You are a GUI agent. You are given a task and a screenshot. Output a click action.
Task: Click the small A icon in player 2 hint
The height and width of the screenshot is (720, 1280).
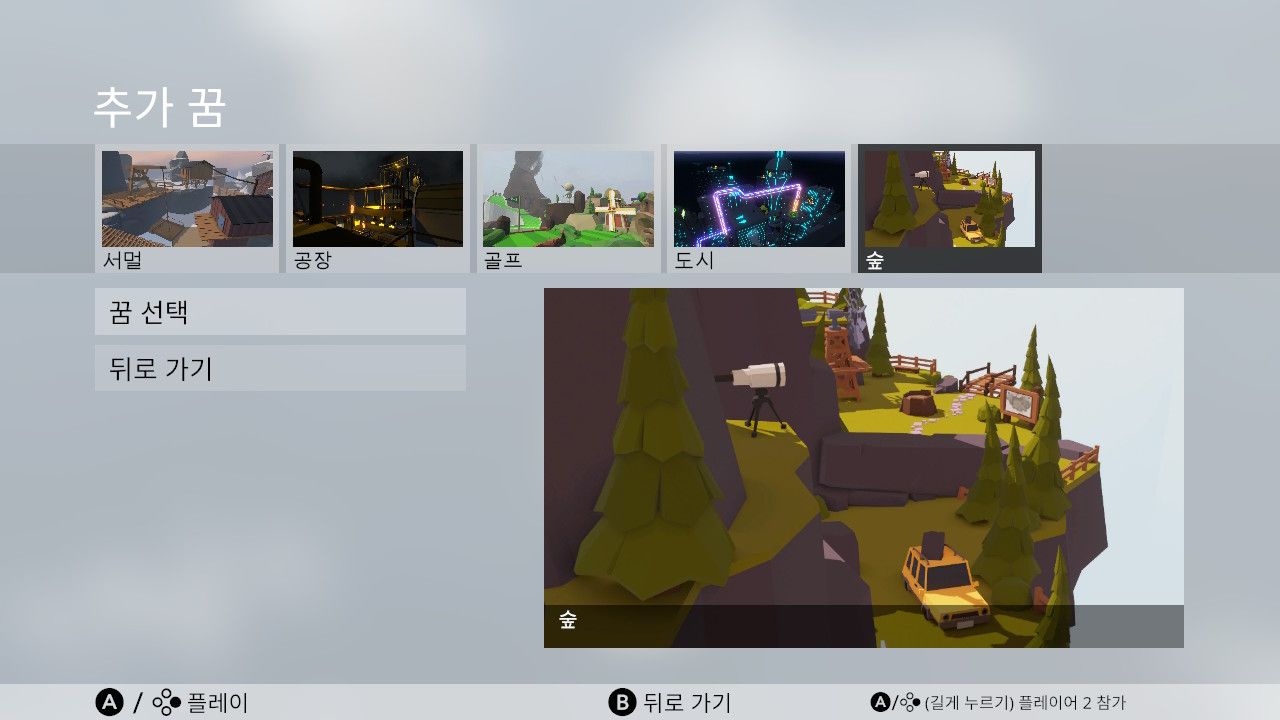pyautogui.click(x=880, y=703)
